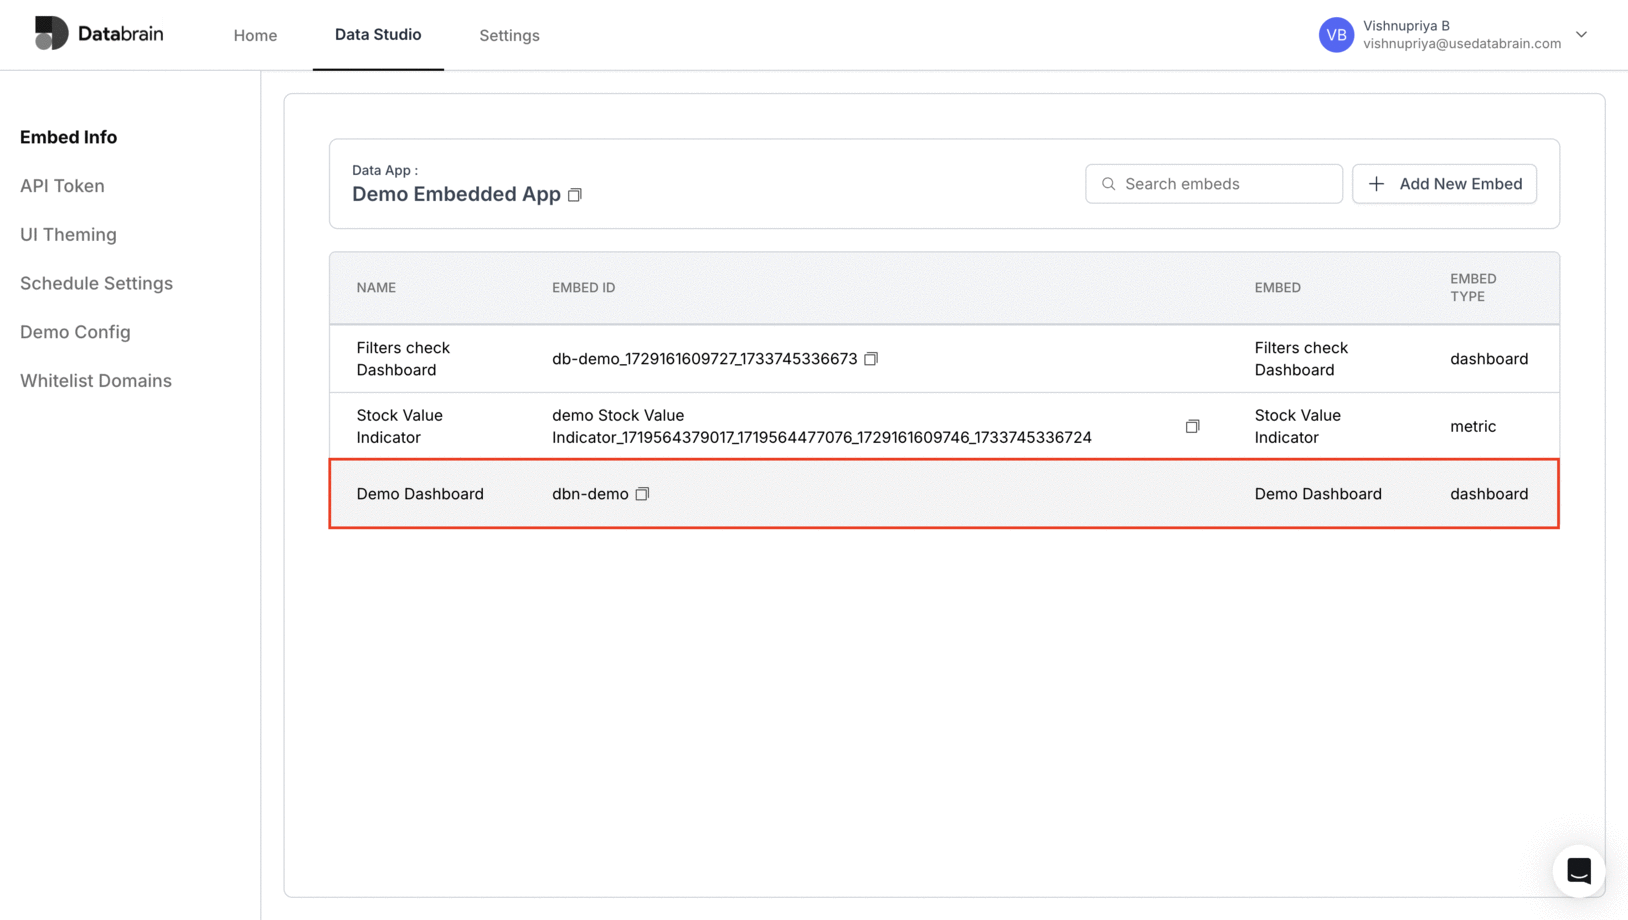Screen dimensions: 1628x920
Task: Expand the account dropdown chevron
Action: (x=1582, y=34)
